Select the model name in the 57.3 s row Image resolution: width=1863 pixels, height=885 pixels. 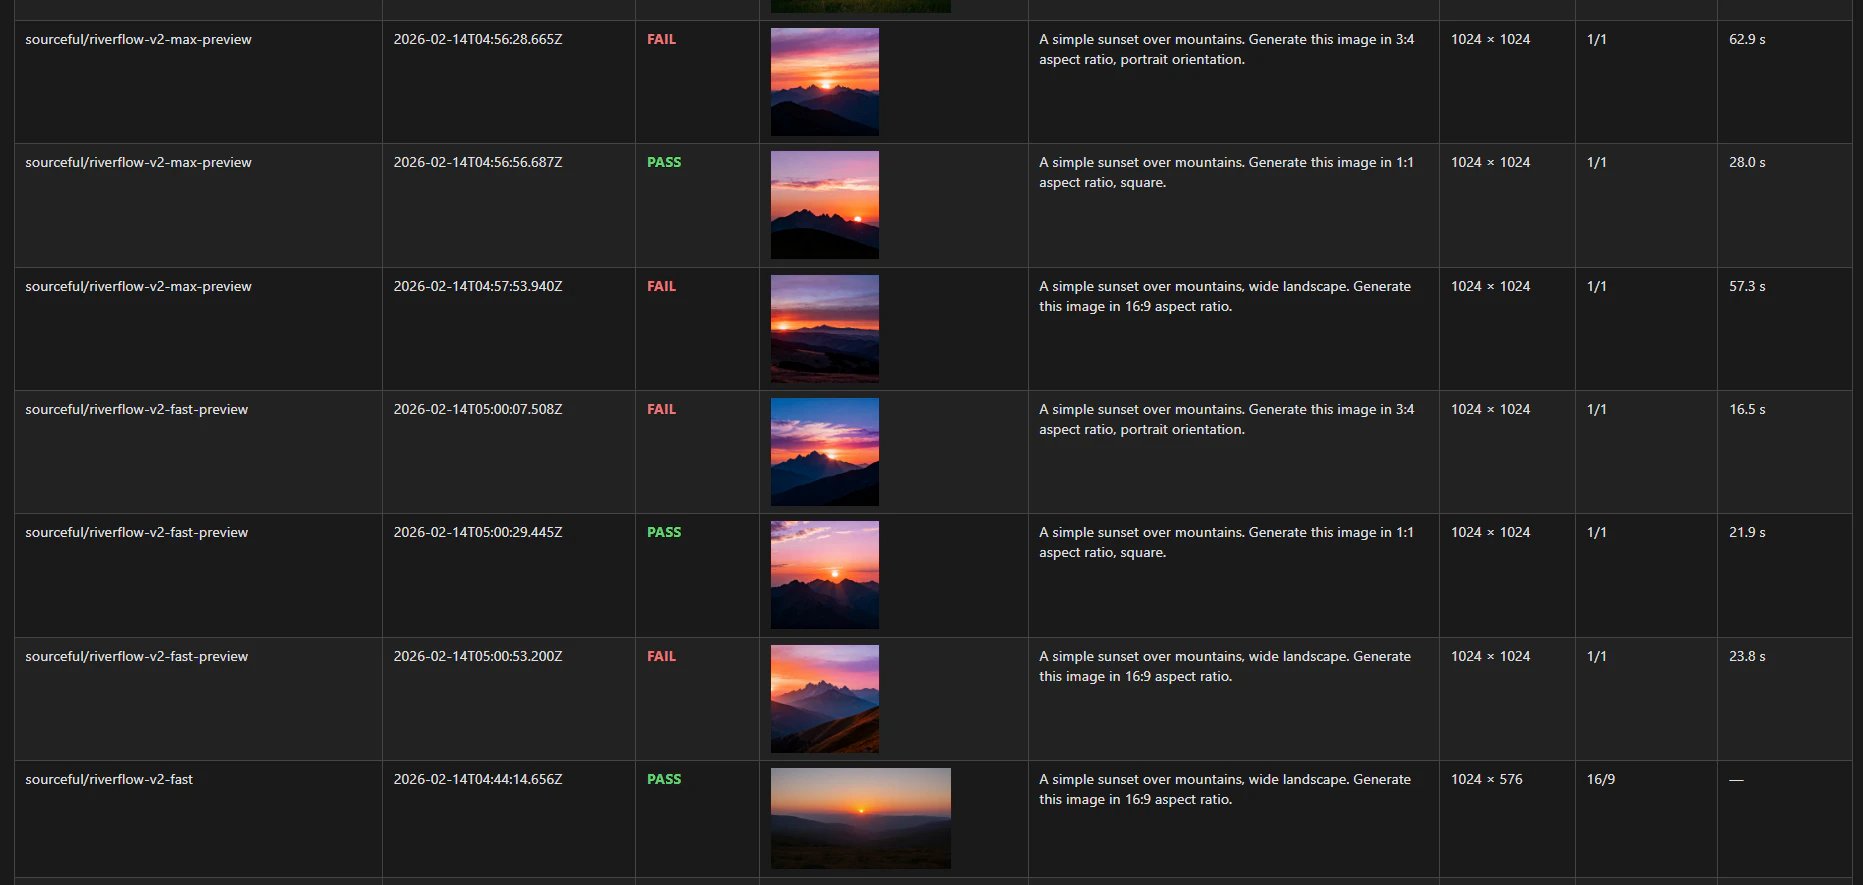[138, 286]
